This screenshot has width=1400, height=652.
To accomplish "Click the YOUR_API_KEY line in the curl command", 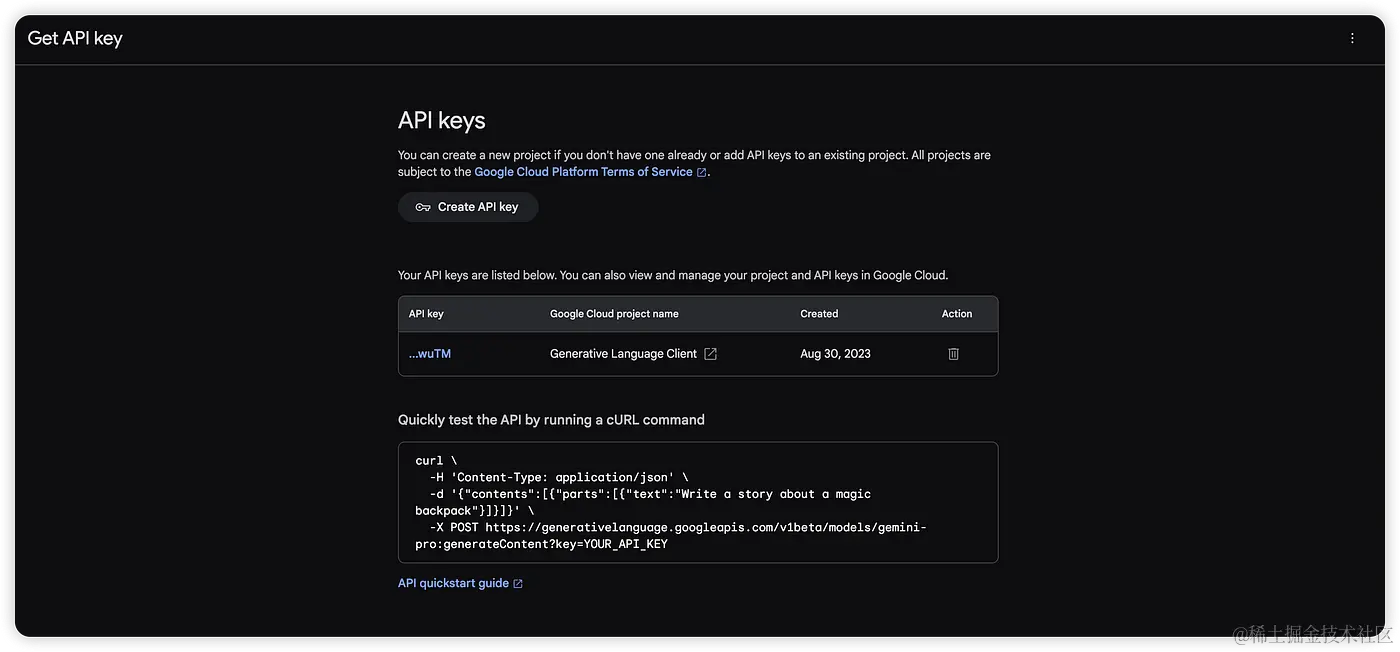I will pyautogui.click(x=541, y=545).
